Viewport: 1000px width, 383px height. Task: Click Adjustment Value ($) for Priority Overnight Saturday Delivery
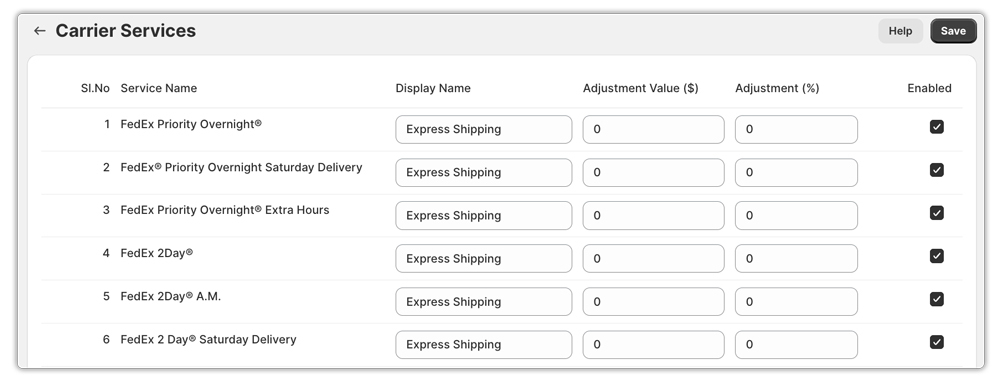pyautogui.click(x=653, y=173)
